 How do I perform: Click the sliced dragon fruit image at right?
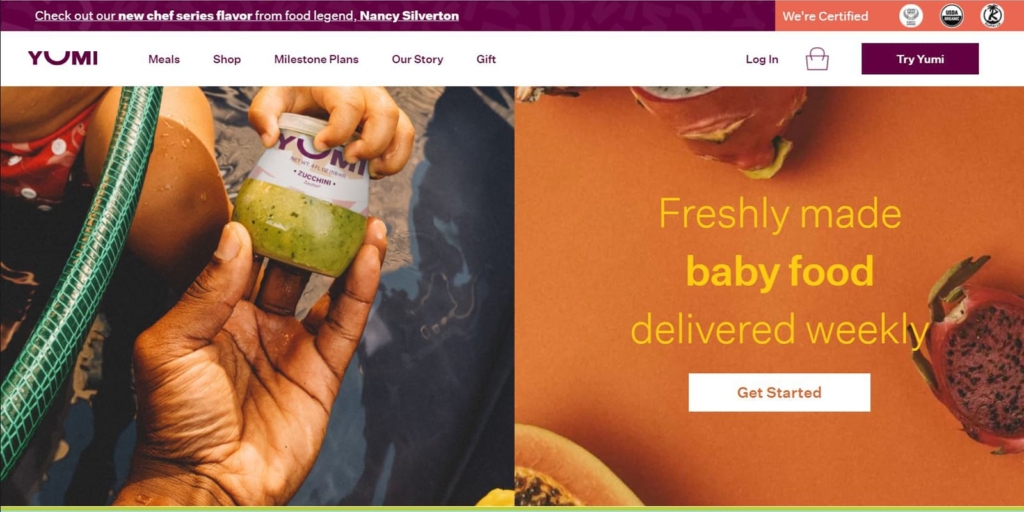click(974, 355)
